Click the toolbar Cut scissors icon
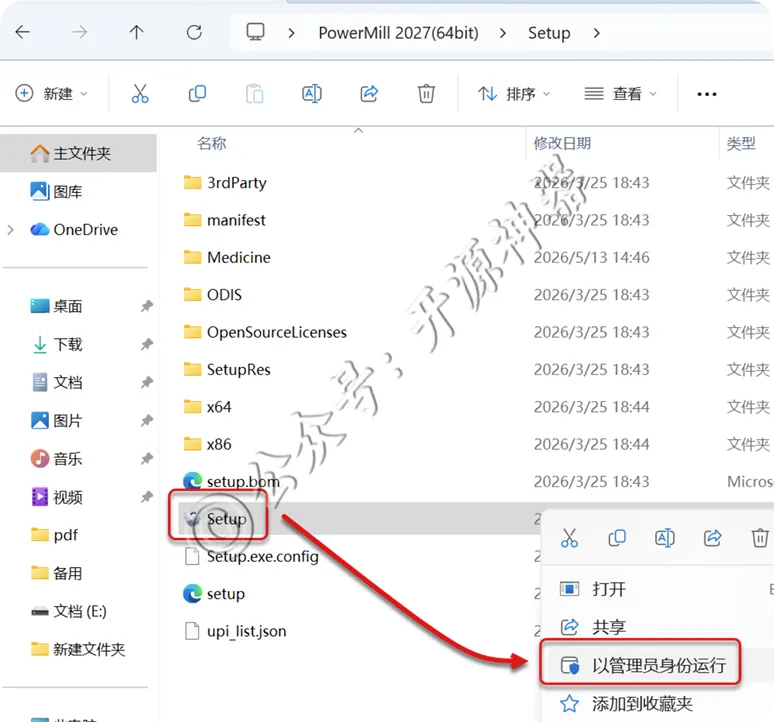The width and height of the screenshot is (774, 722). pos(140,93)
